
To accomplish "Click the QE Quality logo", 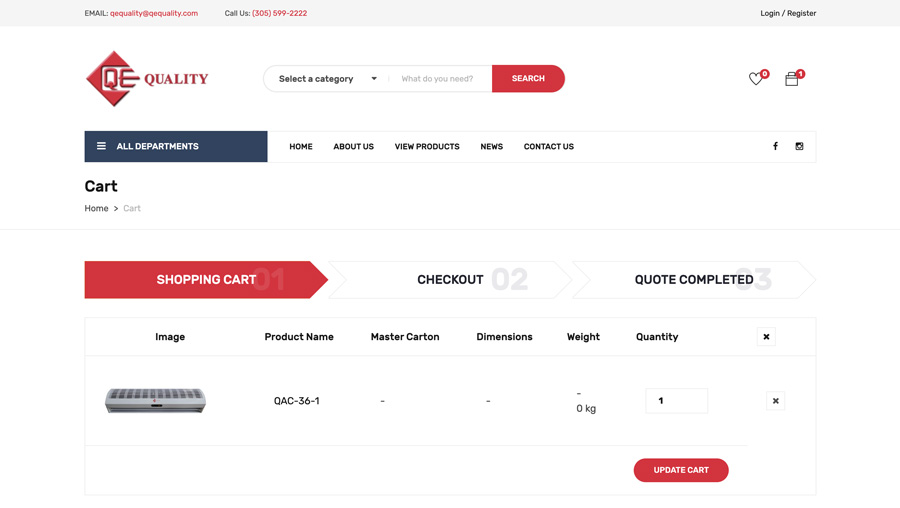I will tap(147, 79).
